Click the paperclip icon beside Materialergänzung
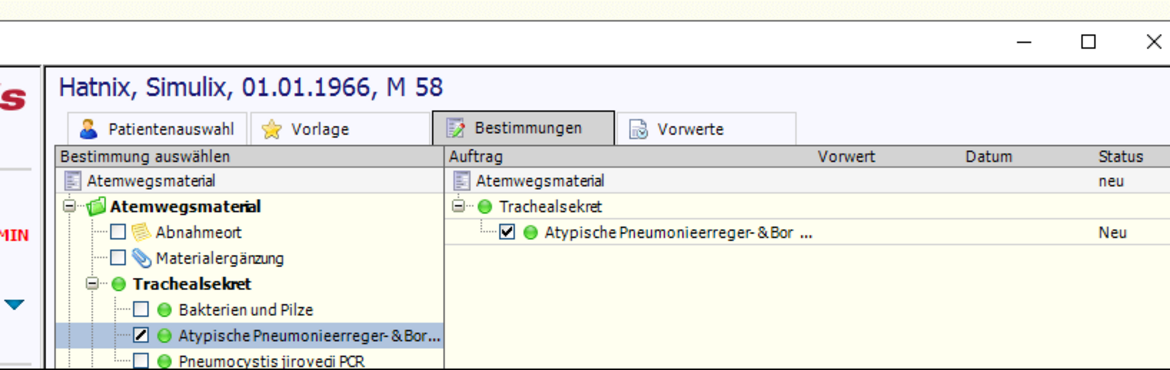This screenshot has height=370, width=1170. (141, 258)
